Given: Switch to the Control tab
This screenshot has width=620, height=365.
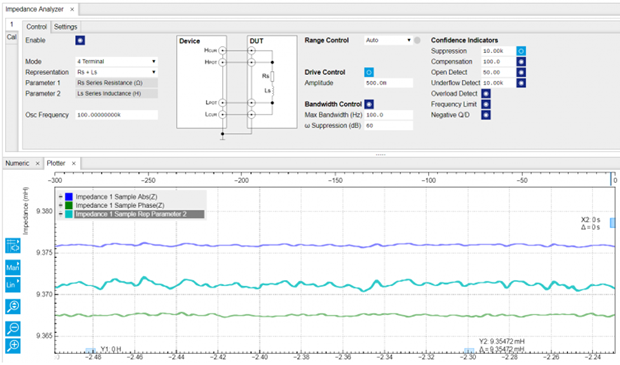Looking at the screenshot, I should coord(36,27).
